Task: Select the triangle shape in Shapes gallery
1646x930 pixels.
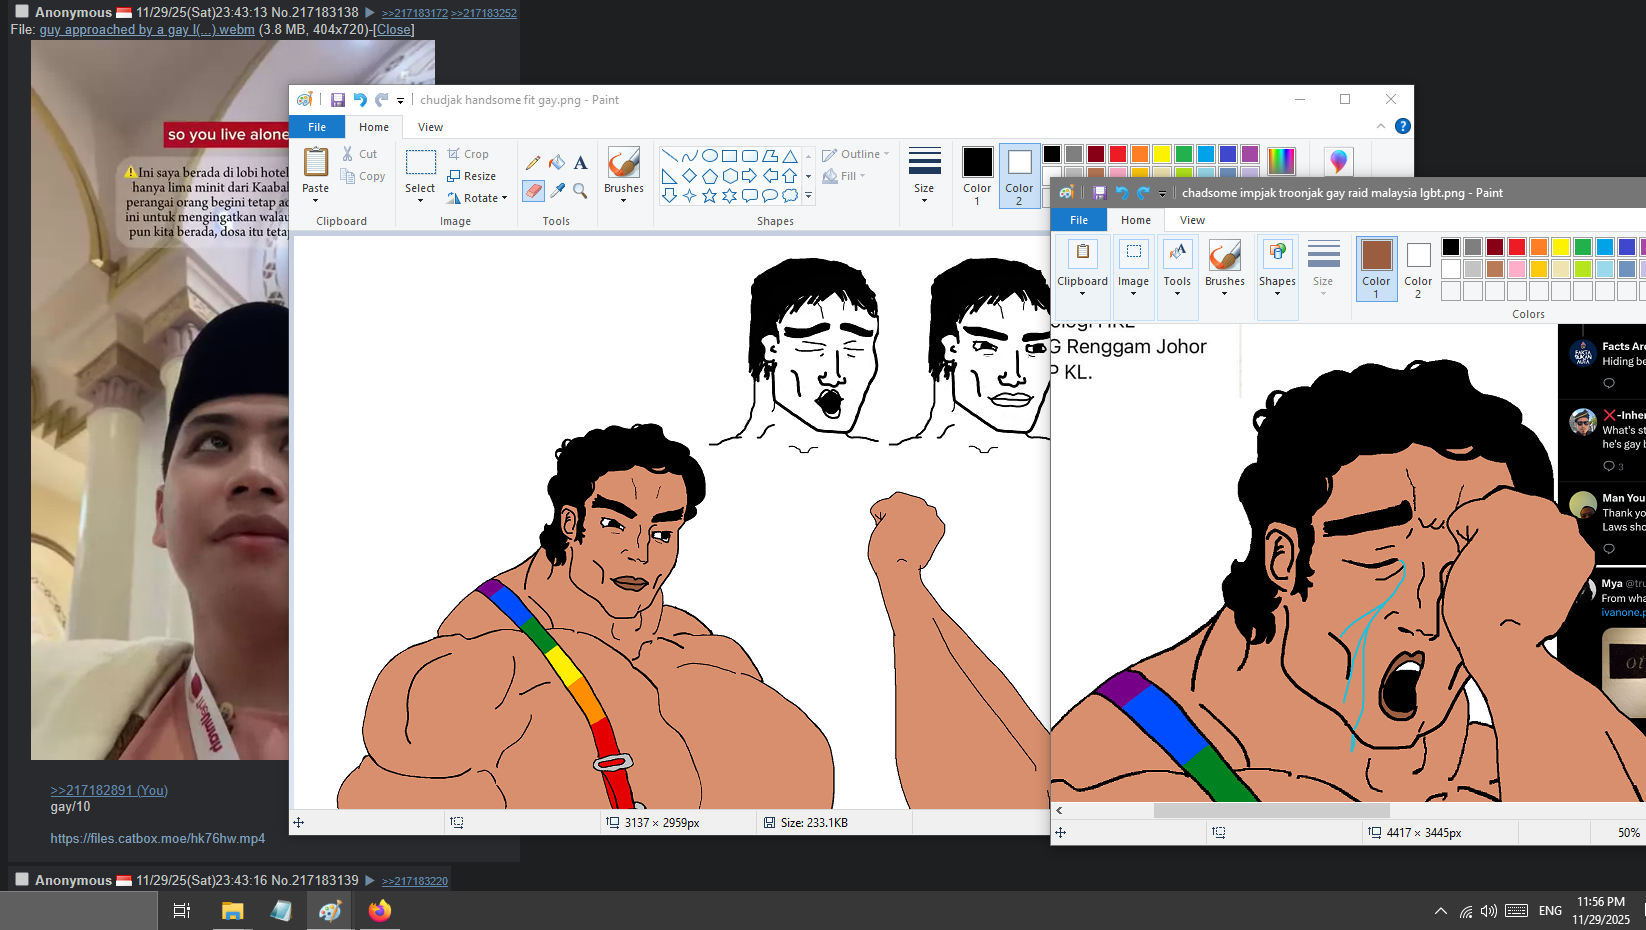Action: (790, 156)
